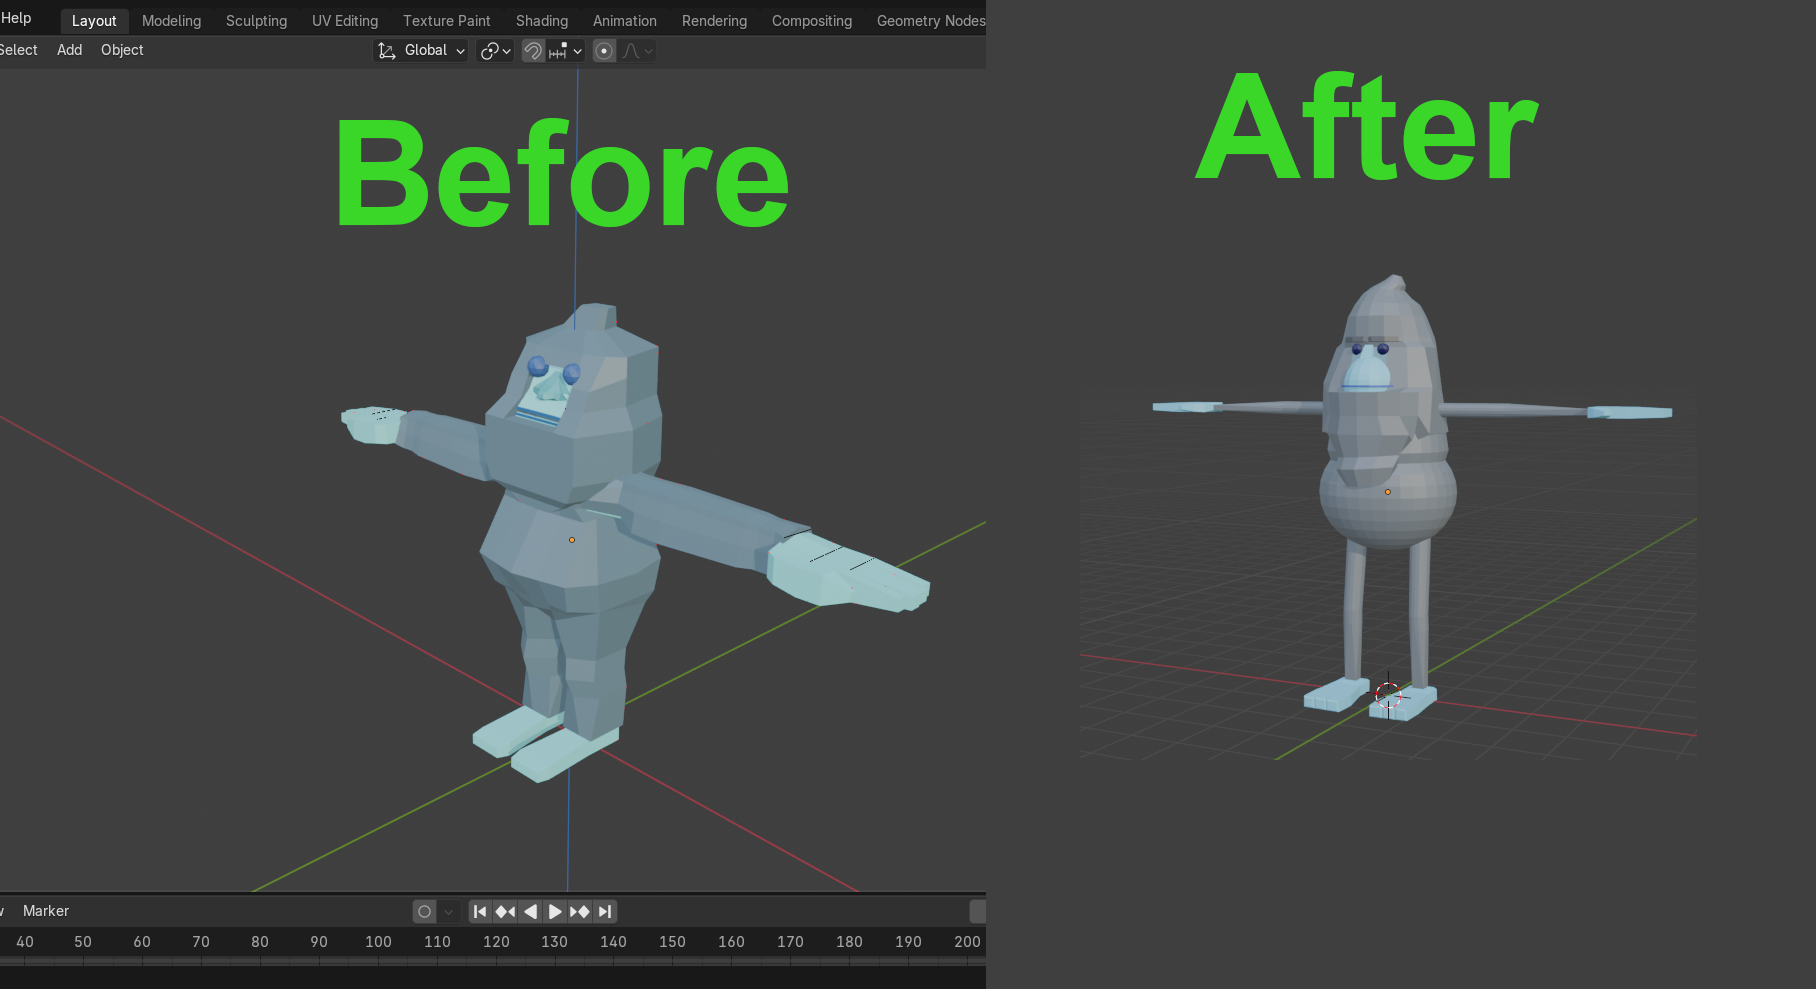Switch to the Geometry Nodes workspace tab
Viewport: 1816px width, 989px height.
click(930, 21)
